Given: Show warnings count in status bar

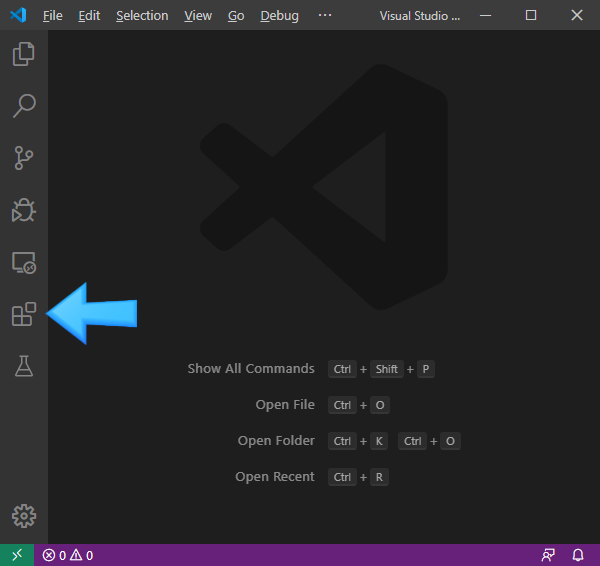Looking at the screenshot, I should coord(82,555).
